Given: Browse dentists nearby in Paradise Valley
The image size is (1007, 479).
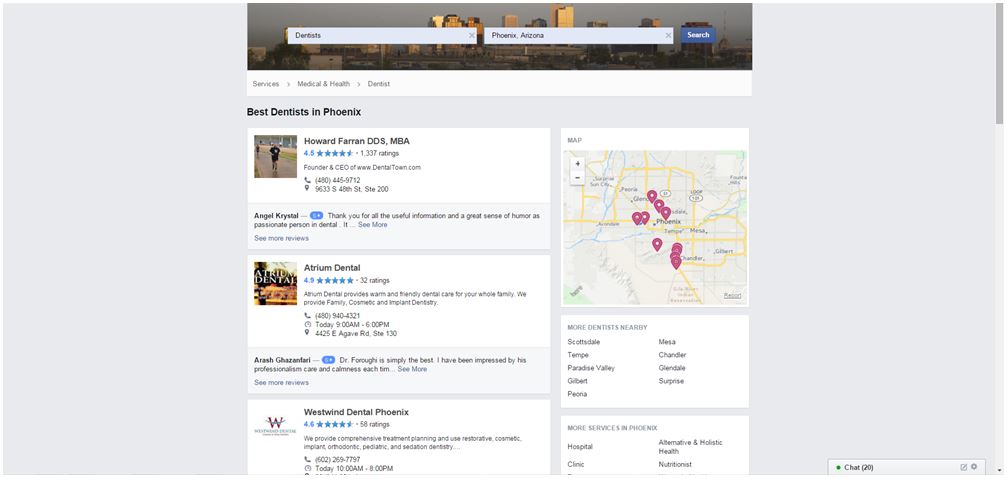Looking at the screenshot, I should 591,368.
